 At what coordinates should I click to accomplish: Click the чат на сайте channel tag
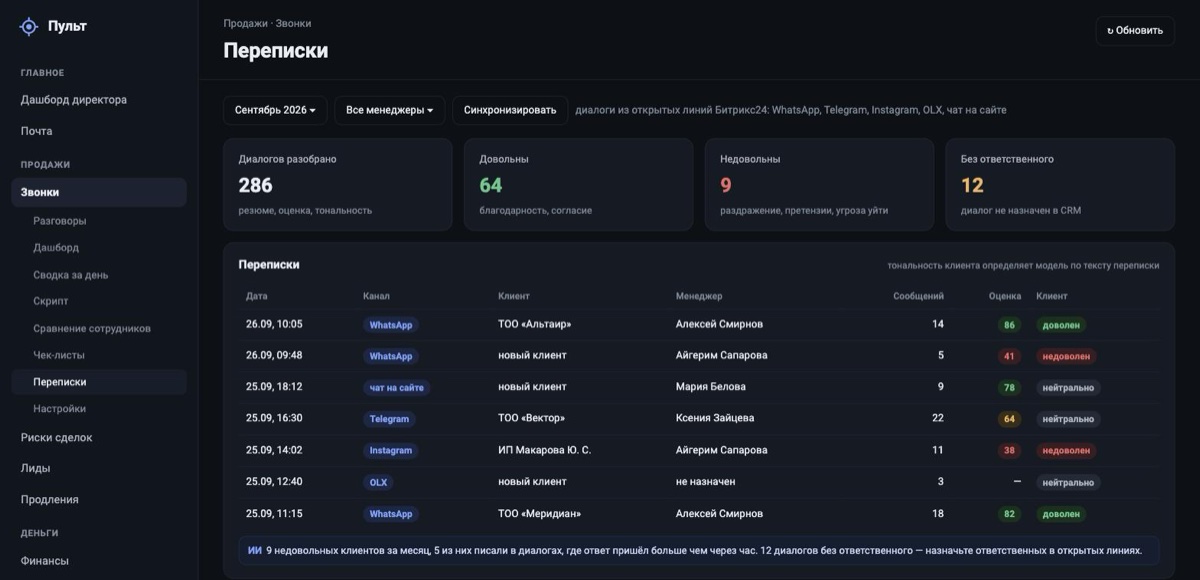397,387
